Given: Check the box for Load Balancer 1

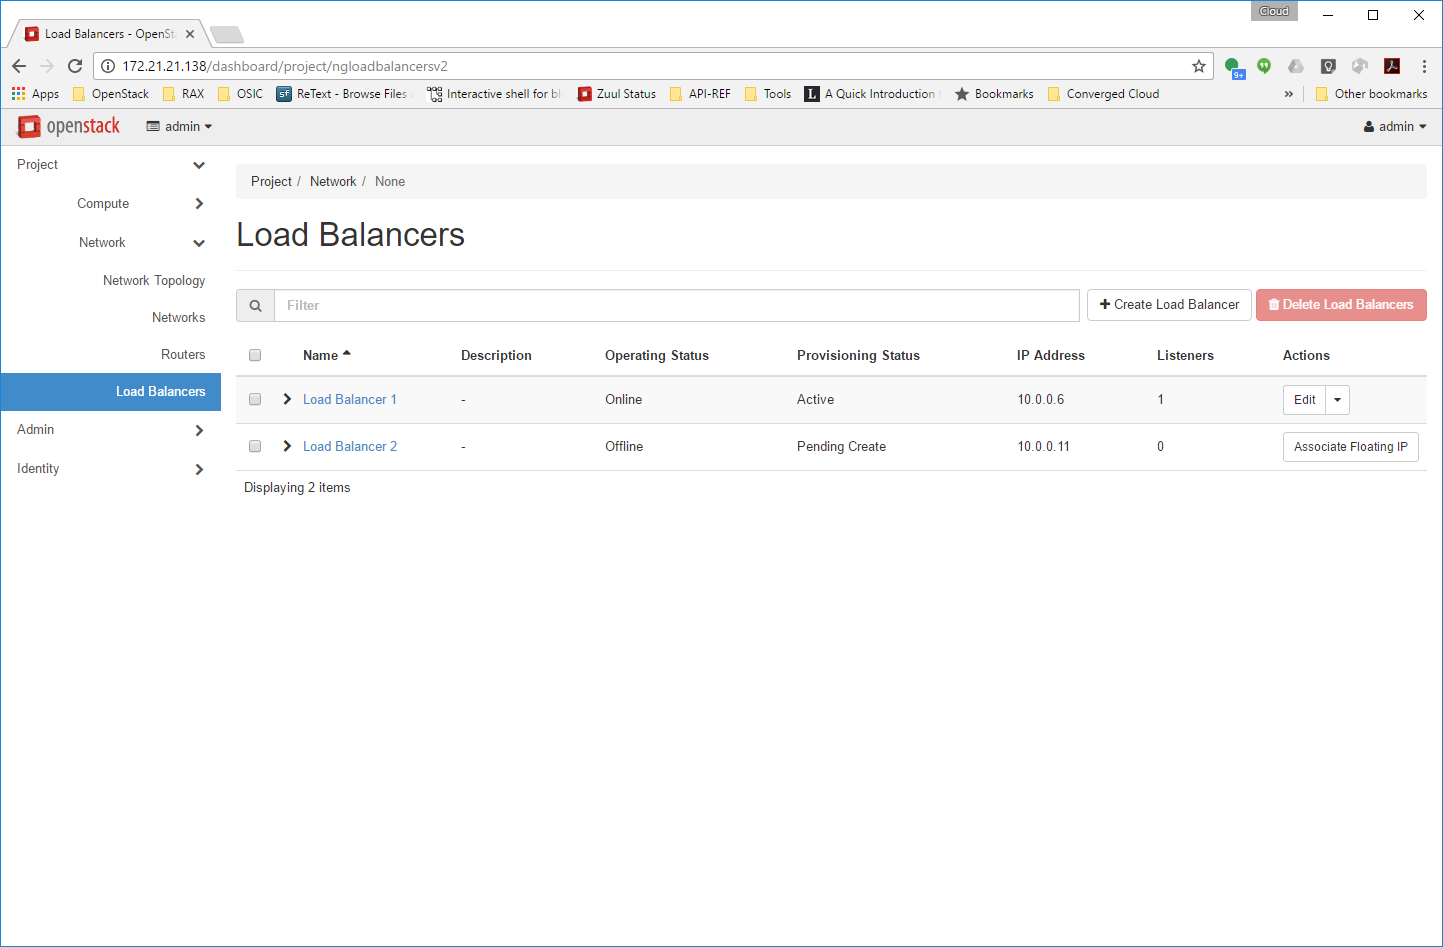Looking at the screenshot, I should tap(255, 399).
